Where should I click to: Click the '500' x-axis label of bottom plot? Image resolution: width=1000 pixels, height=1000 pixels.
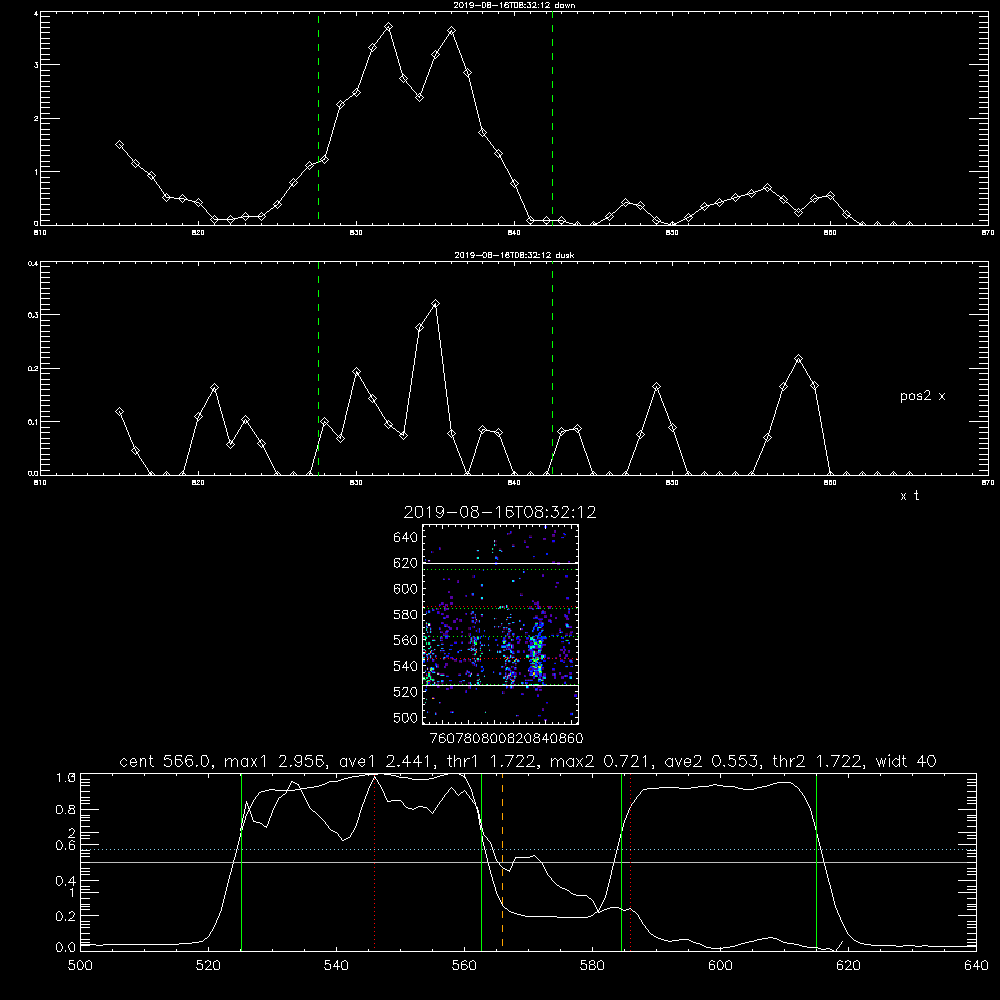pyautogui.click(x=80, y=966)
